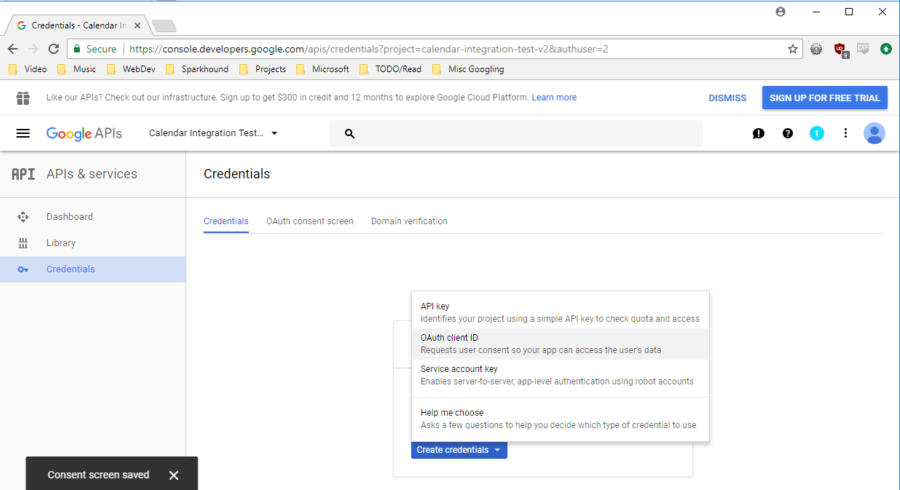The image size is (900, 490).
Task: Click SIGN UP FOR FREE TRIAL button
Action: click(825, 98)
